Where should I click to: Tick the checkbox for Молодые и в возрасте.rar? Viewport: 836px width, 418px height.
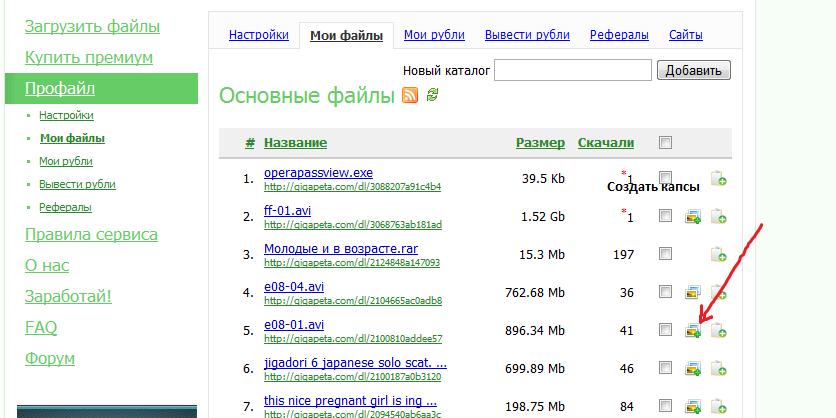coord(665,254)
